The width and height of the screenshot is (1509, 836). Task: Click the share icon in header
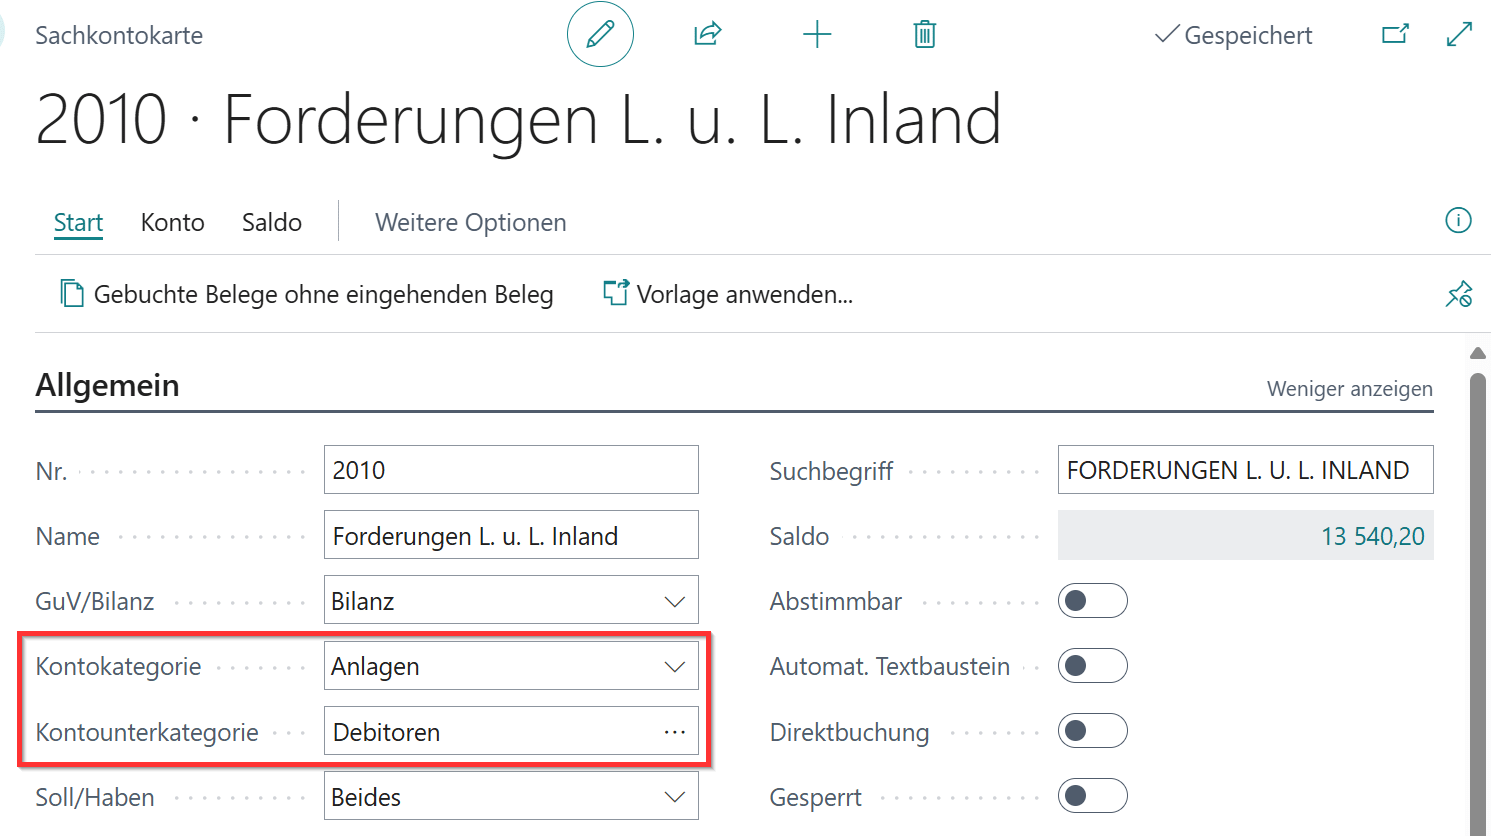708,35
